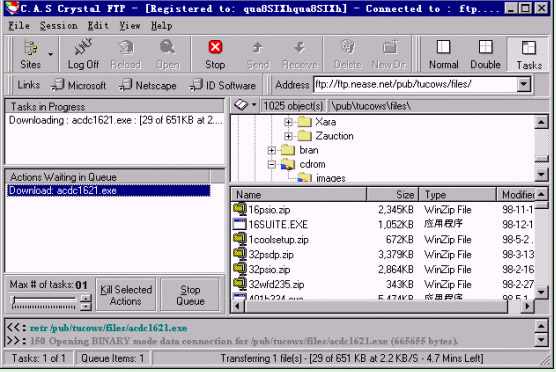556x372 pixels.
Task: Click the Send toolbar icon
Action: click(258, 55)
